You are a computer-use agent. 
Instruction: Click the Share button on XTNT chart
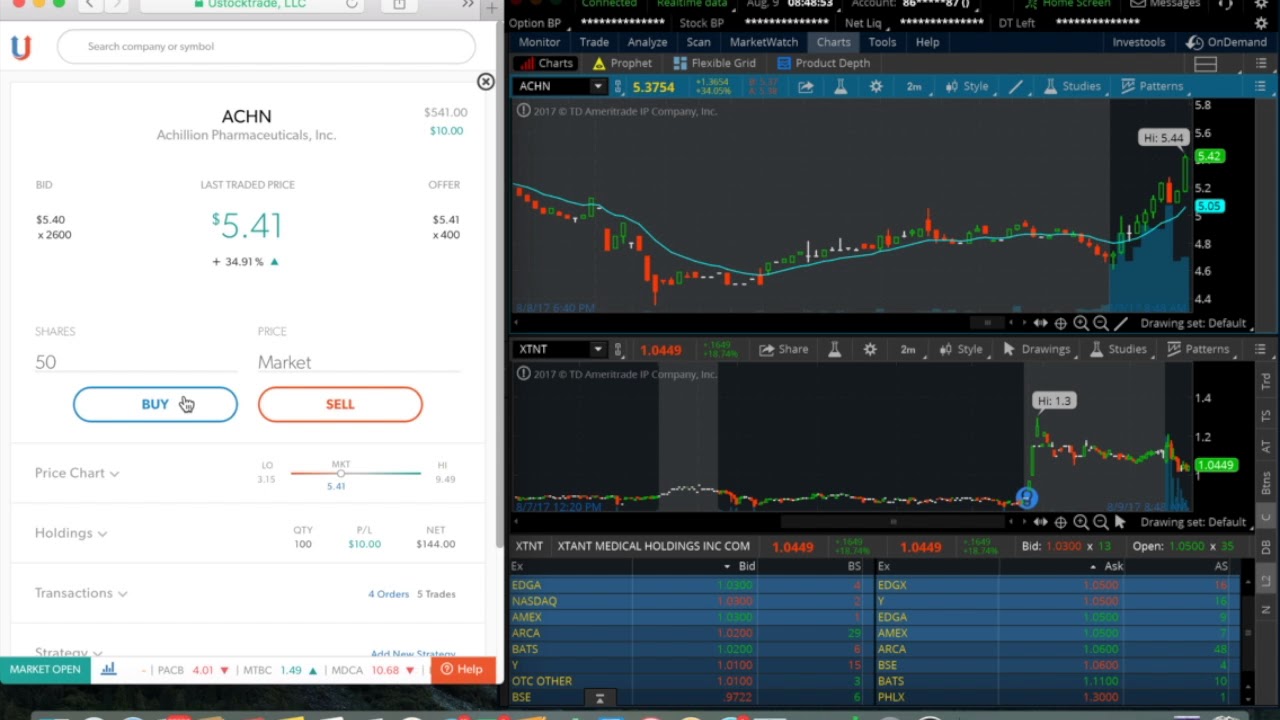[784, 349]
